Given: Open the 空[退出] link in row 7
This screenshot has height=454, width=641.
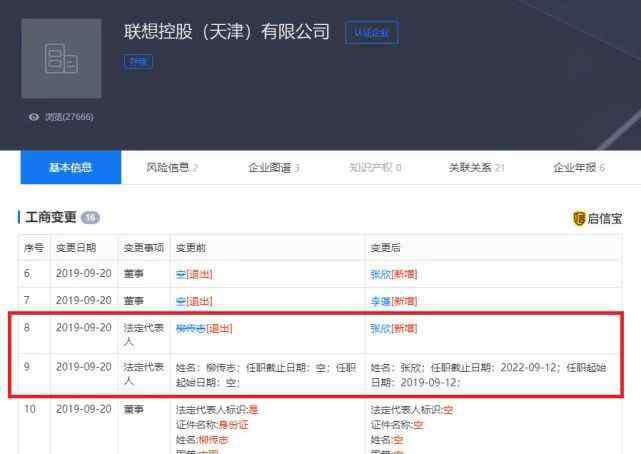Looking at the screenshot, I should pos(194,301).
